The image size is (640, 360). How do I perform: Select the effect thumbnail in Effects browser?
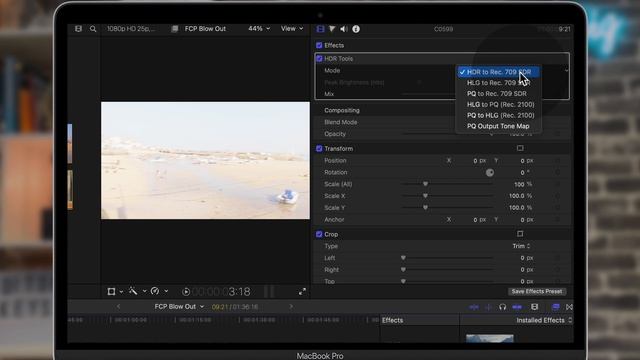tap(490, 338)
